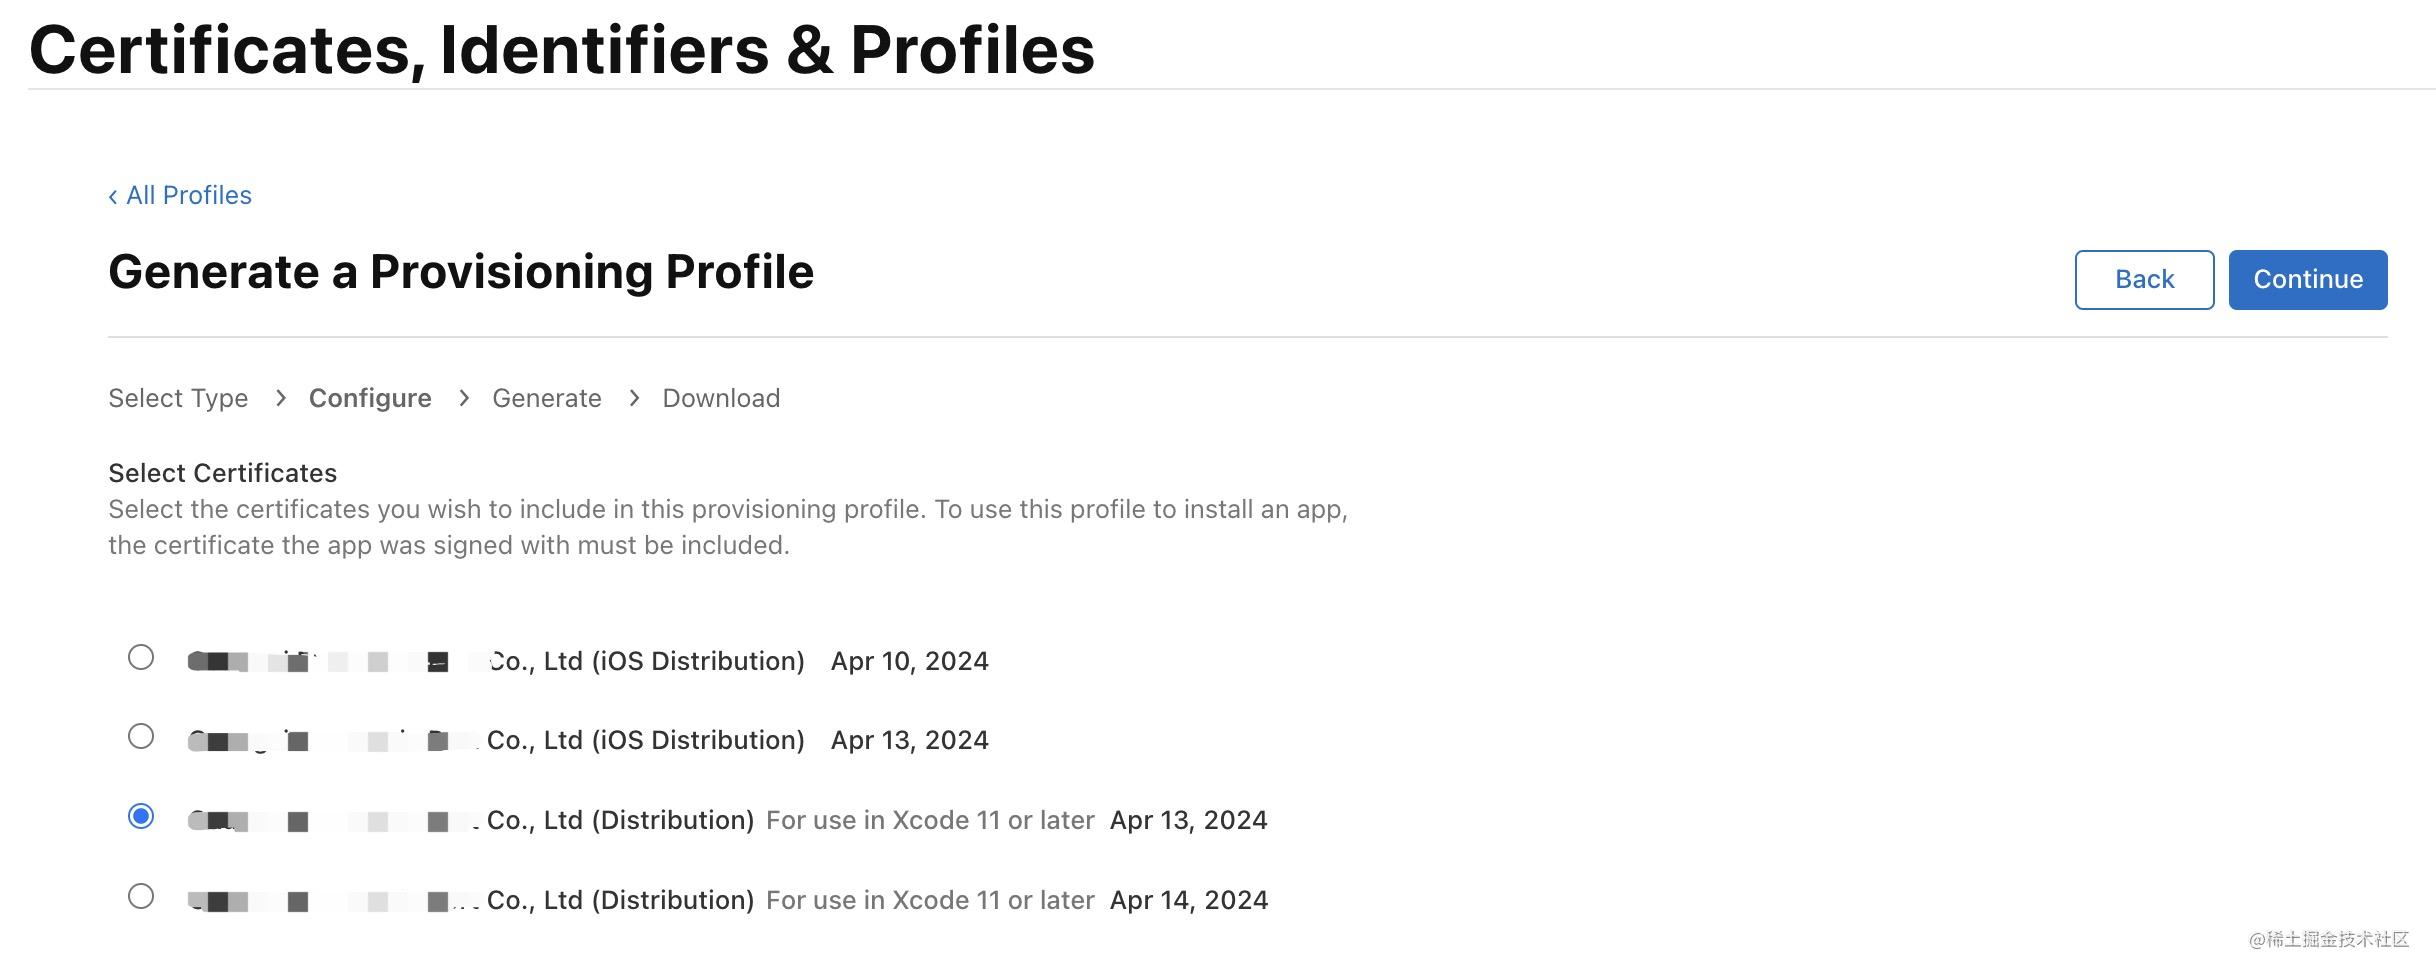Click the Download breadcrumb step
Viewport: 2436px width, 976px height.
click(720, 398)
